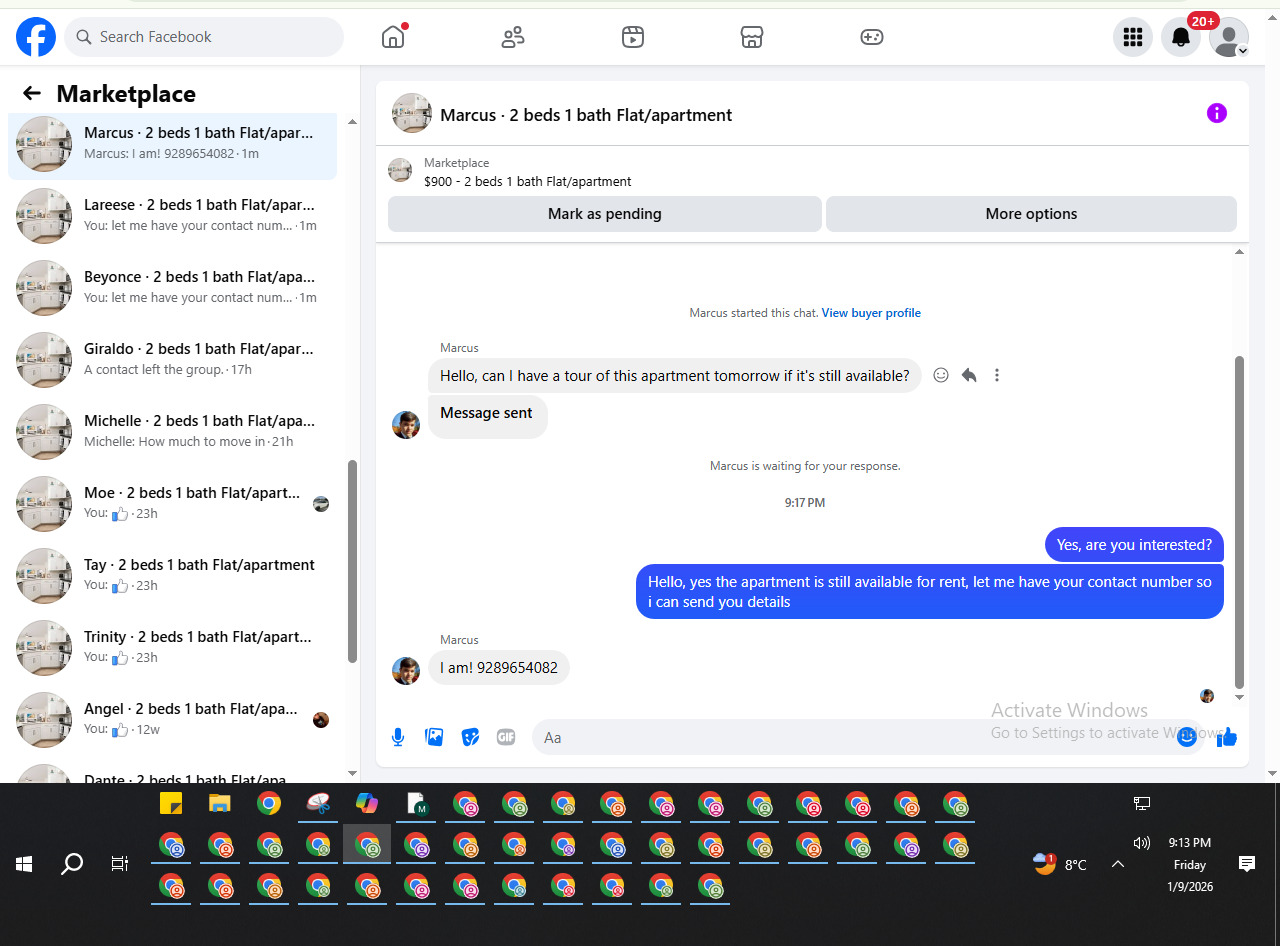Open Copilot from the taskbar
Image resolution: width=1280 pixels, height=946 pixels.
tap(367, 803)
